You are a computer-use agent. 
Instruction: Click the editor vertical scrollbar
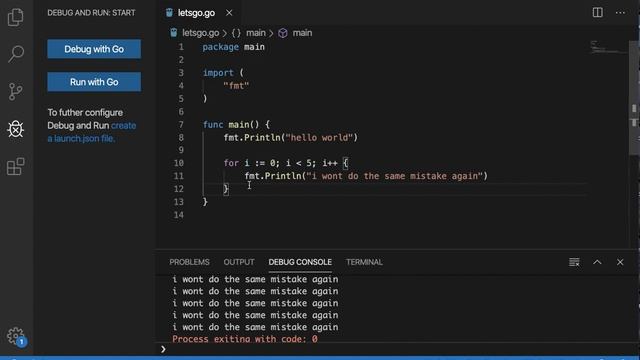point(634,98)
